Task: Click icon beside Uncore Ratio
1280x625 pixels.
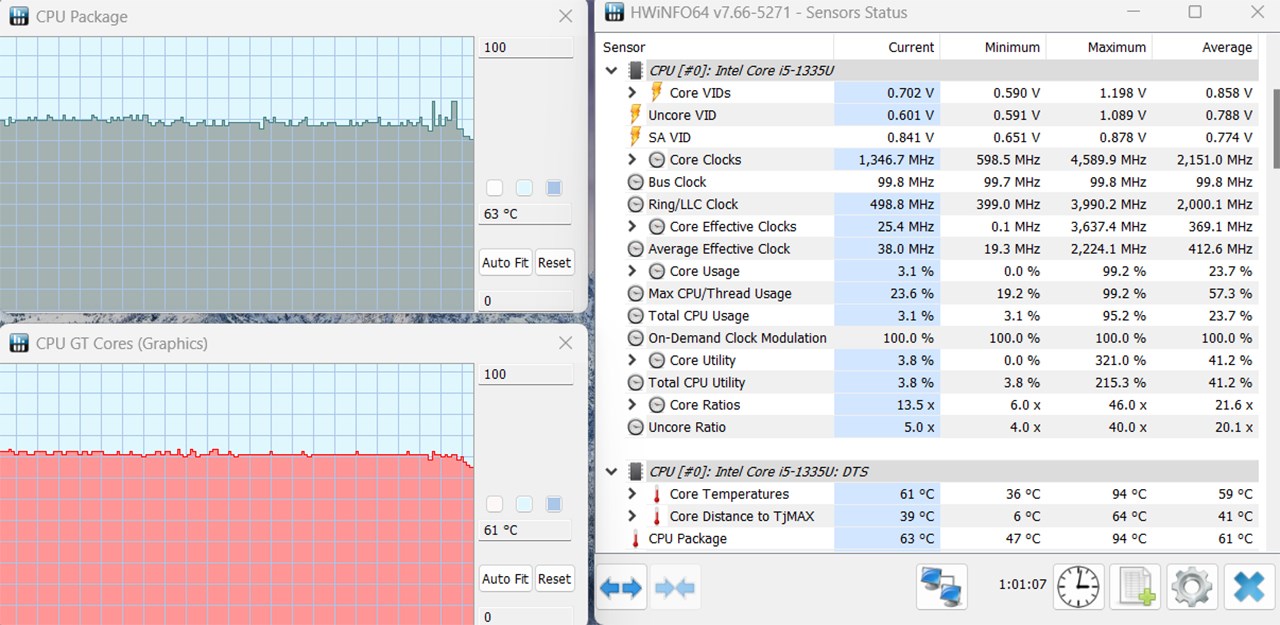Action: tap(635, 427)
